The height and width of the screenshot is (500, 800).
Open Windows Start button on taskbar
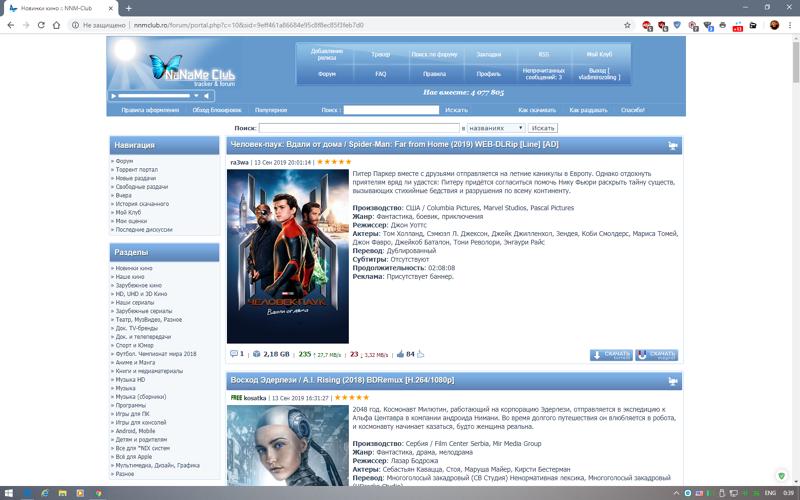9,493
